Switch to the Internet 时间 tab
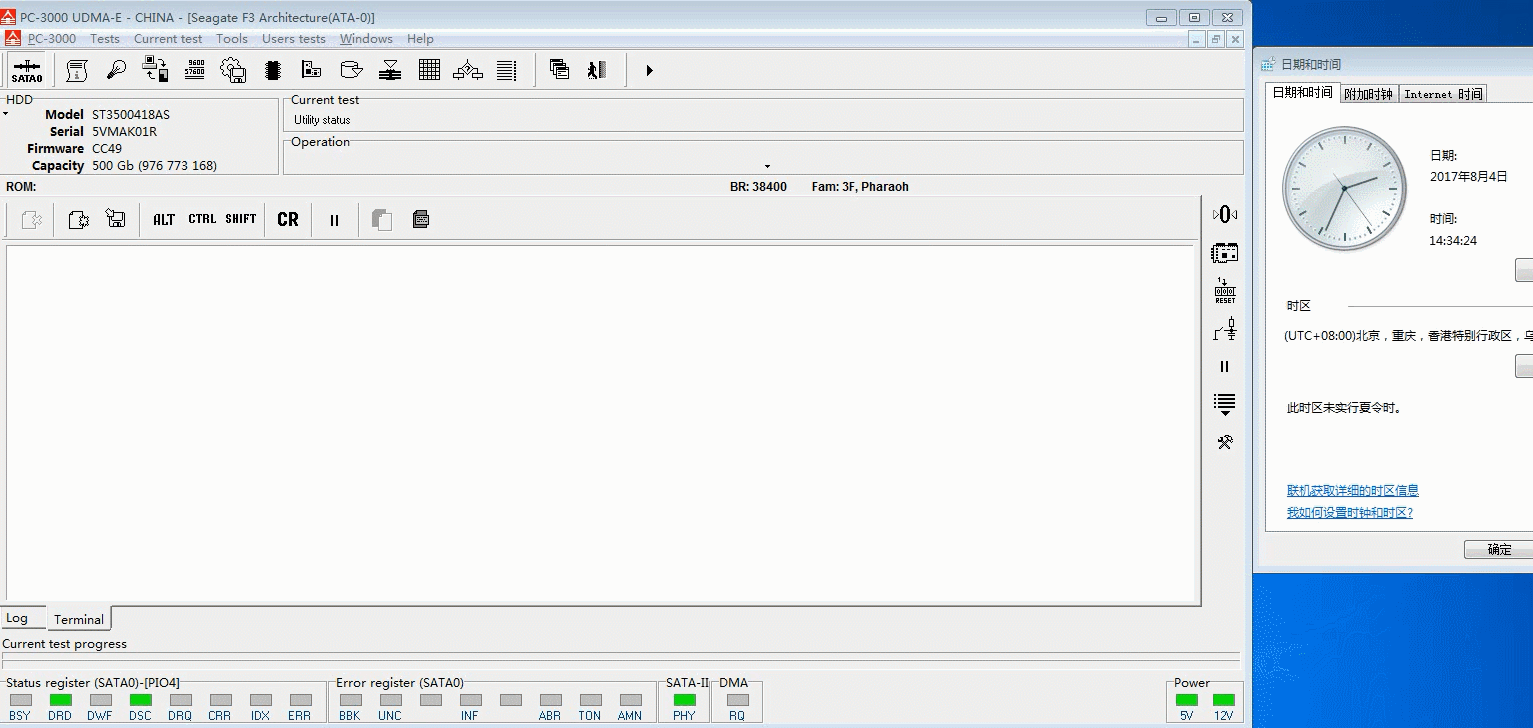Image resolution: width=1533 pixels, height=728 pixels. (x=1443, y=94)
